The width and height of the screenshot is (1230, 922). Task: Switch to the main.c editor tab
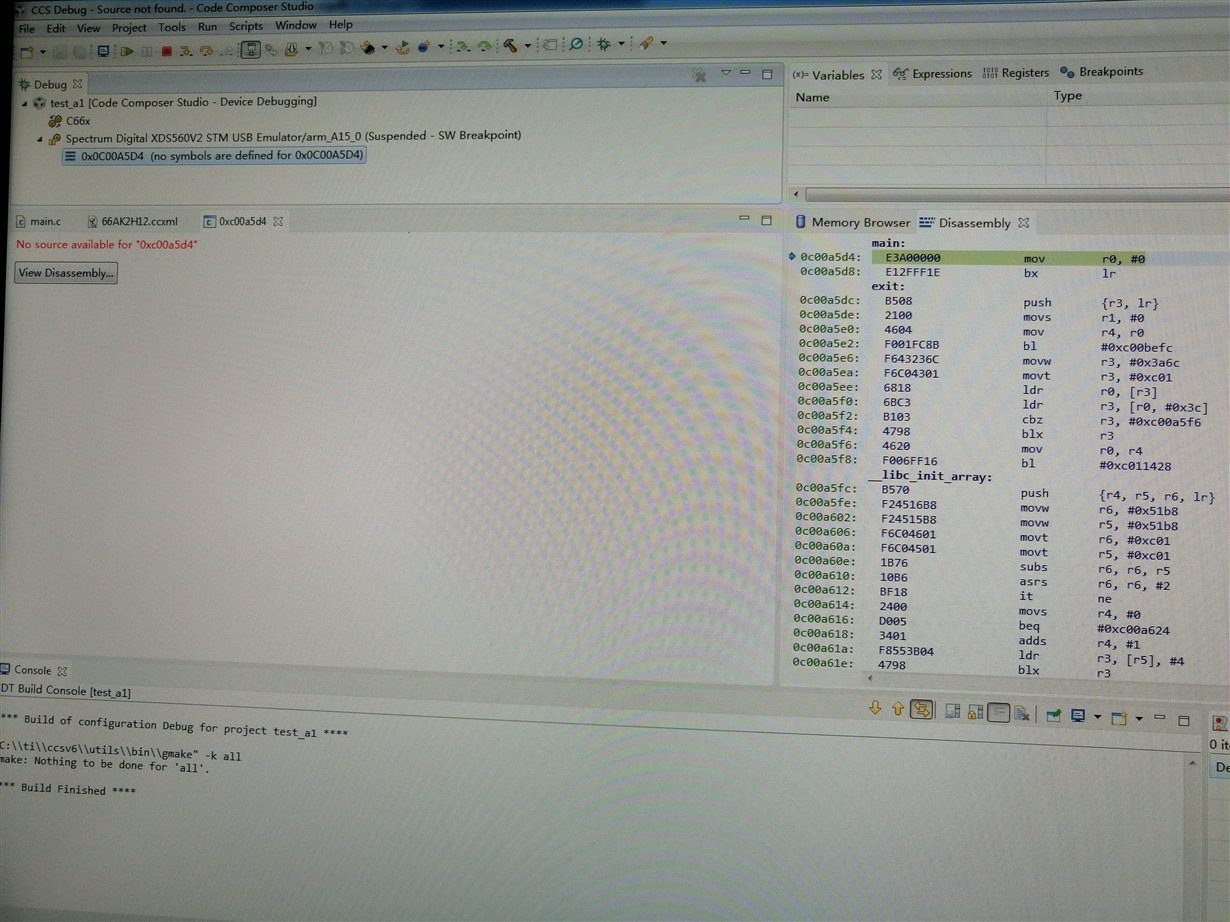tap(38, 221)
